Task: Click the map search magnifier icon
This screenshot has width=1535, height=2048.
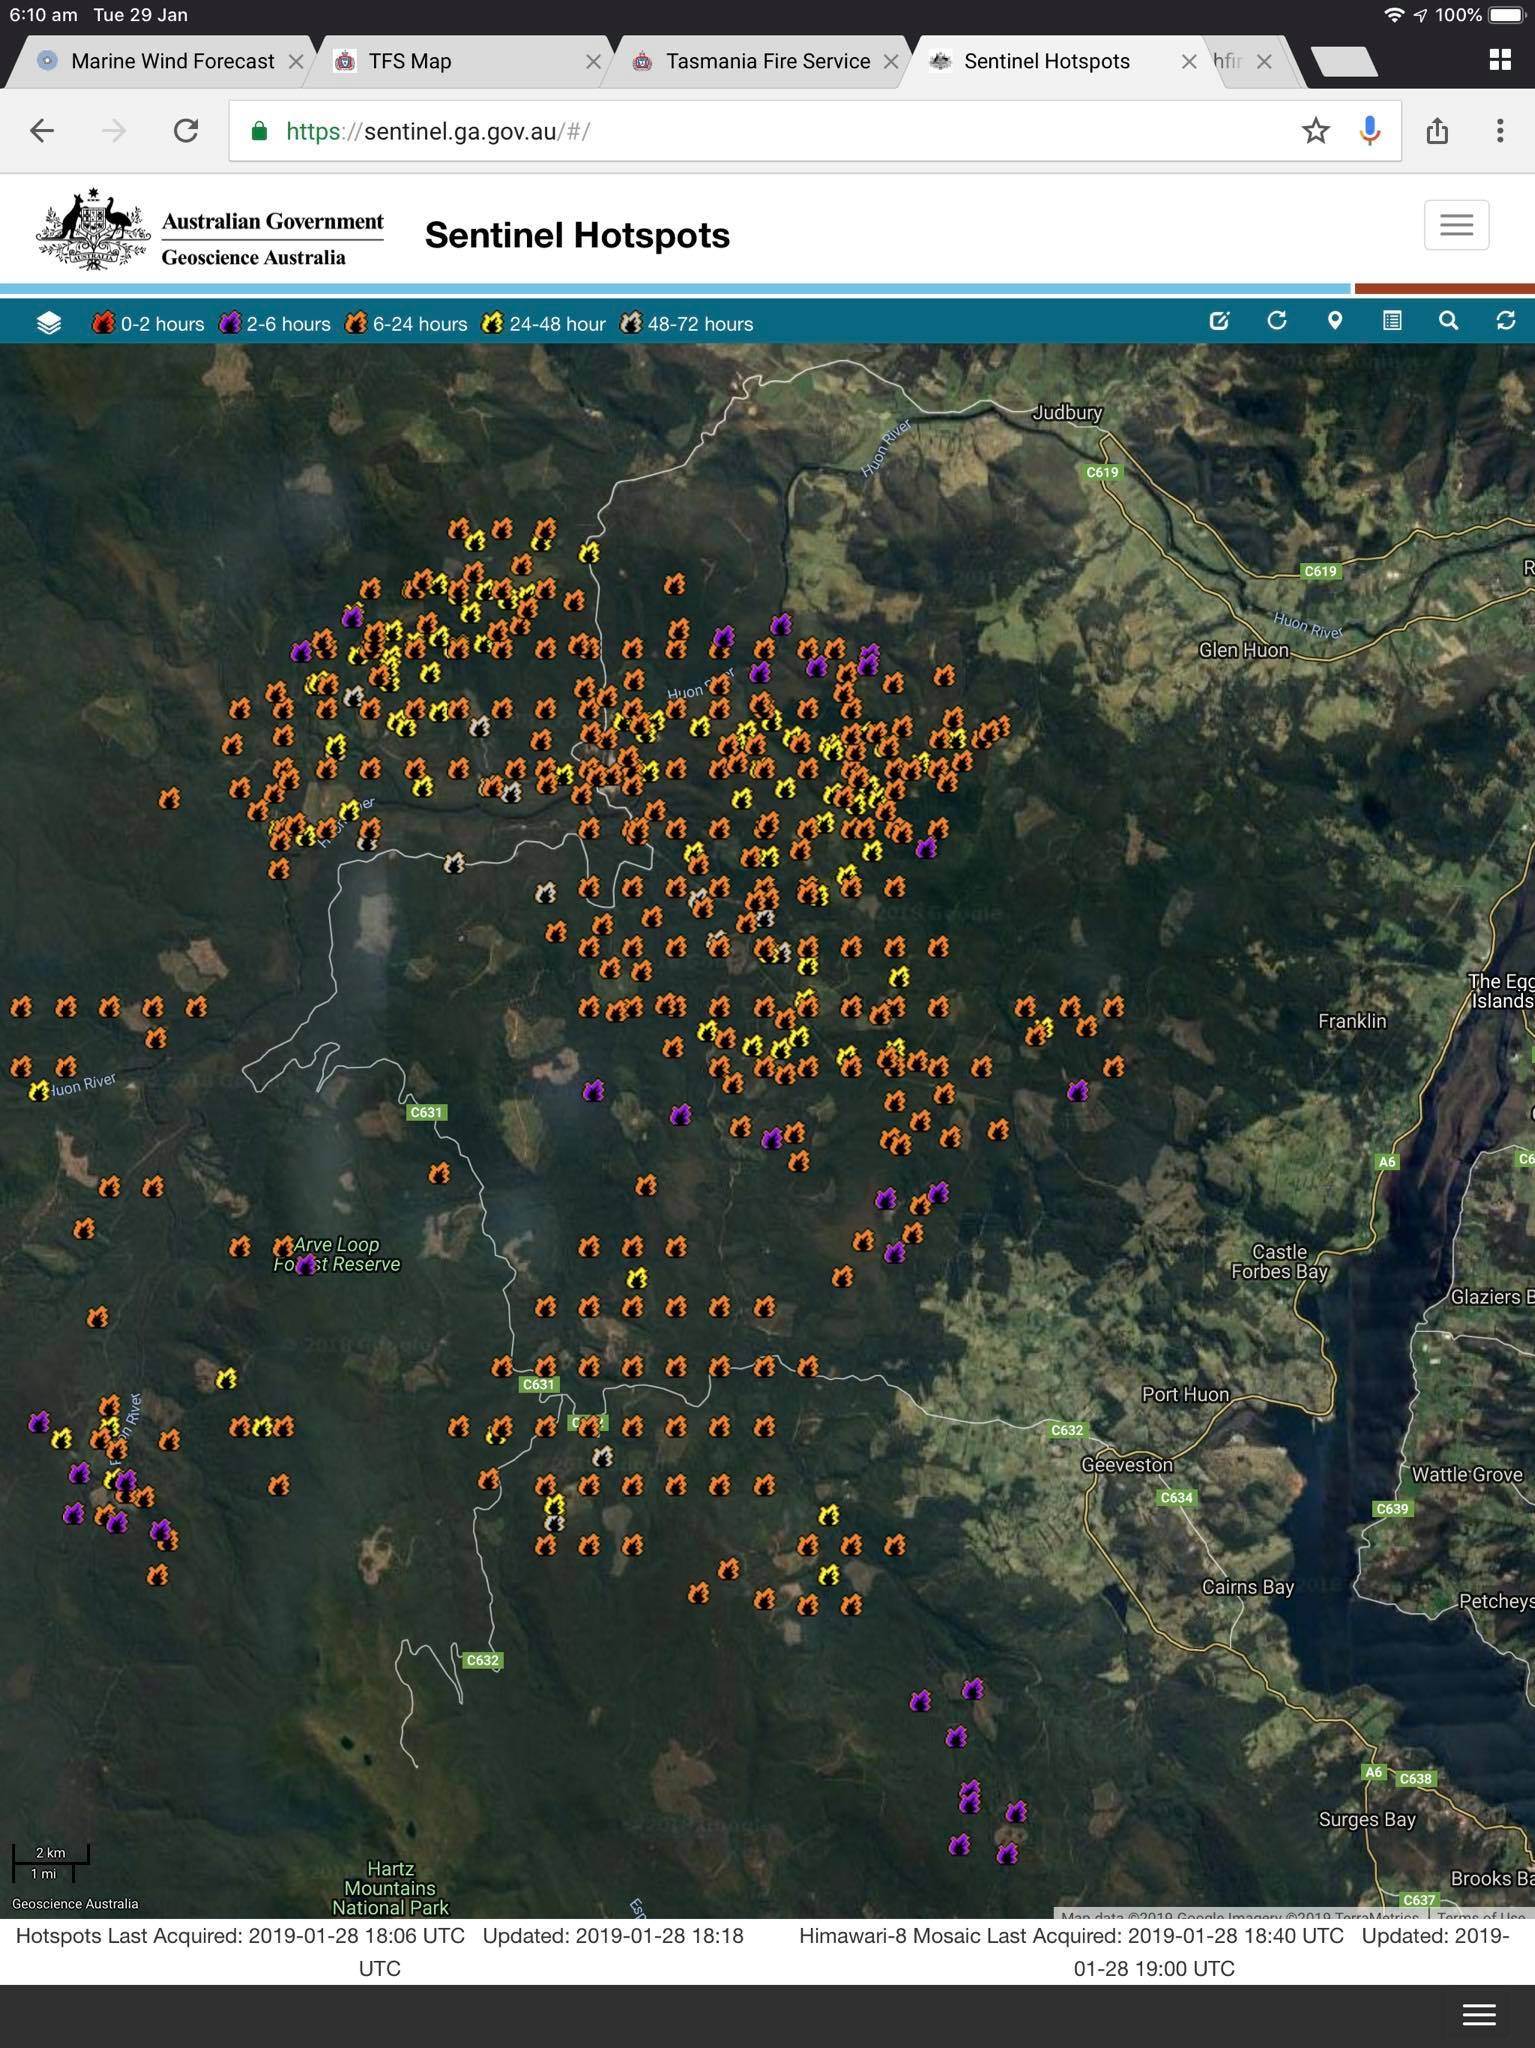Action: tap(1448, 321)
